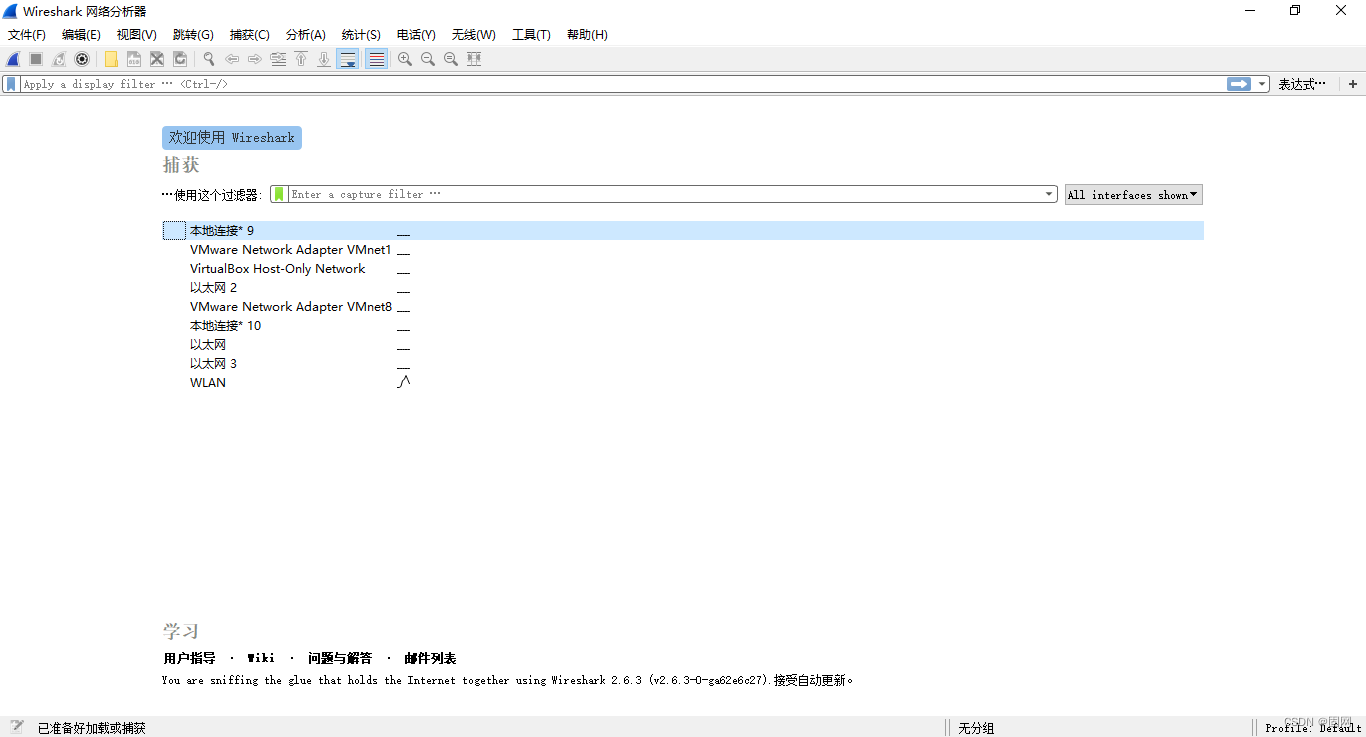The height and width of the screenshot is (737, 1366).
Task: Click the green capture filter bookmark icon
Action: (279, 194)
